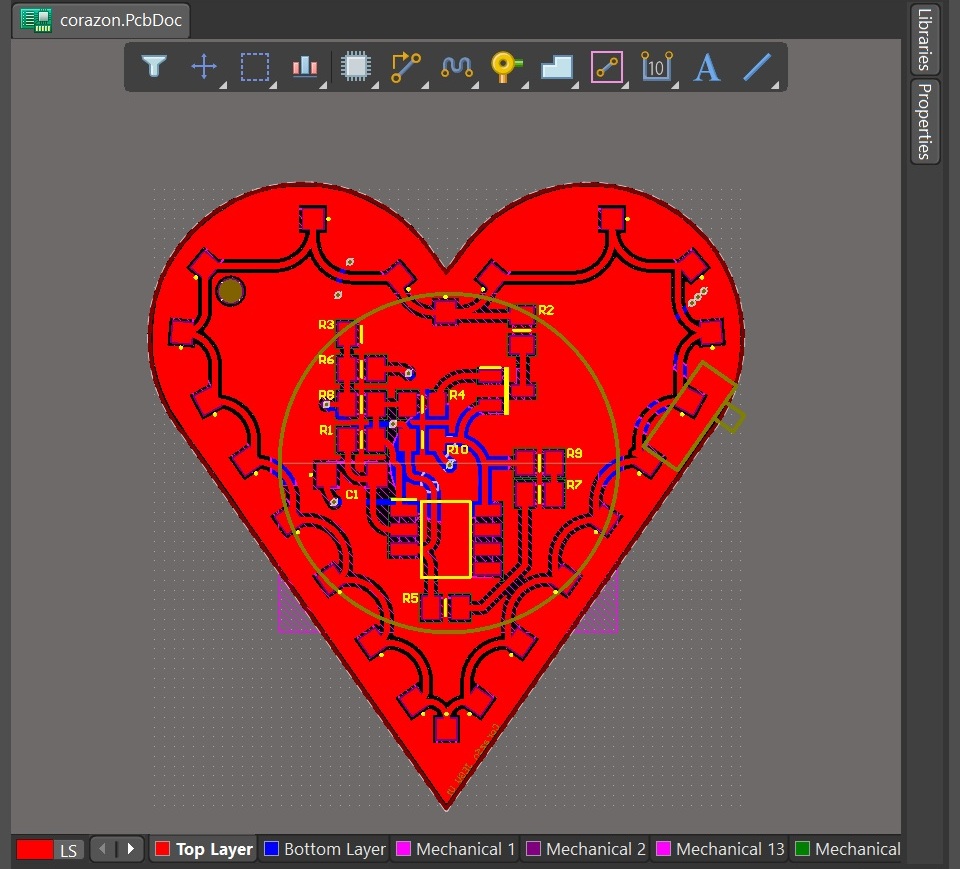Viewport: 960px width, 869px height.
Task: Open the Libraries side panel
Action: tap(925, 39)
